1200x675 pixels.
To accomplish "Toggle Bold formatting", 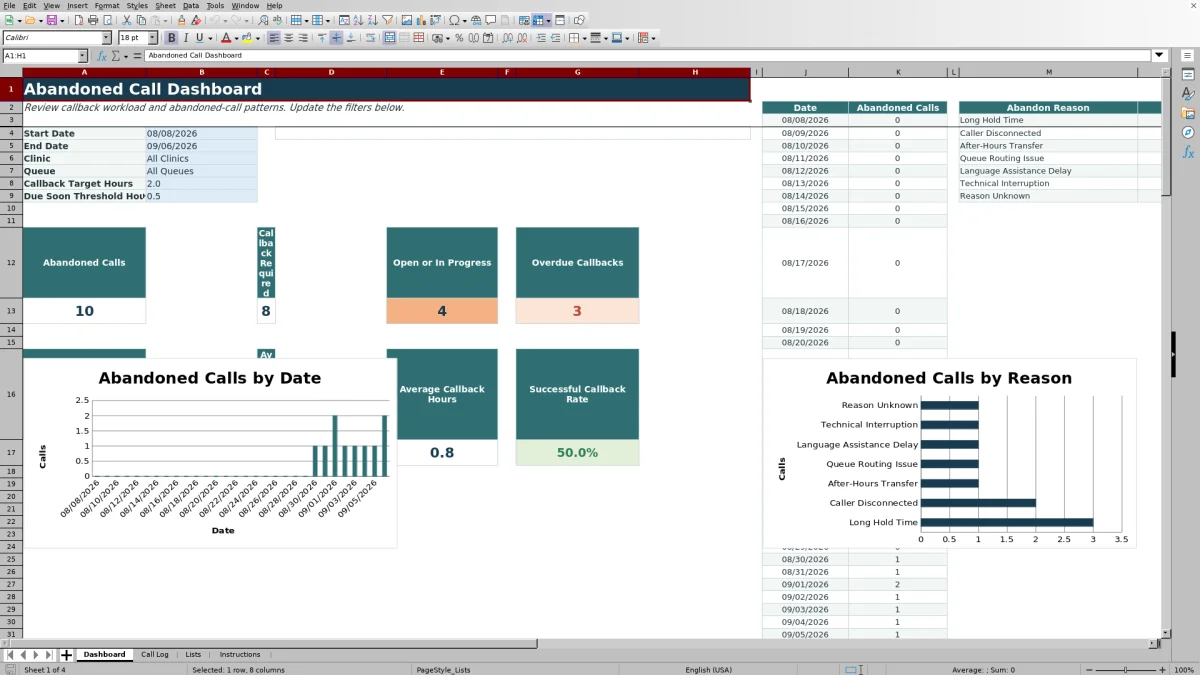I will pyautogui.click(x=172, y=38).
